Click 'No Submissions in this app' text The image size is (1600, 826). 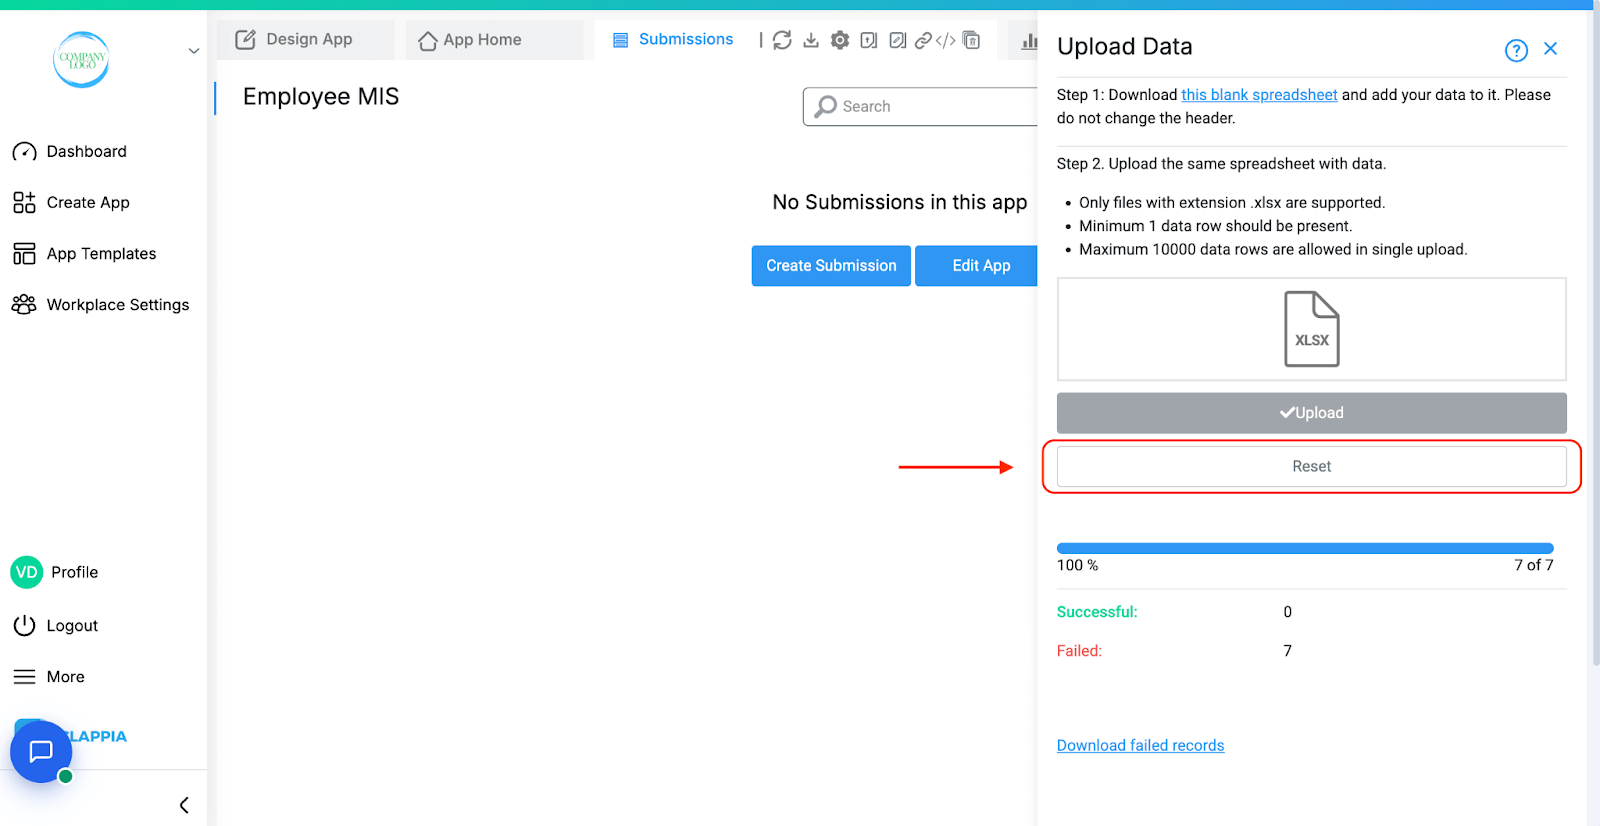(899, 202)
